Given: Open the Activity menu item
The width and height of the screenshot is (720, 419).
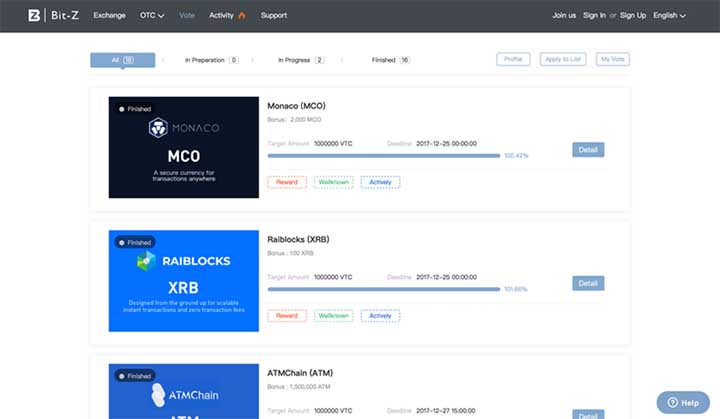Looking at the screenshot, I should point(221,15).
